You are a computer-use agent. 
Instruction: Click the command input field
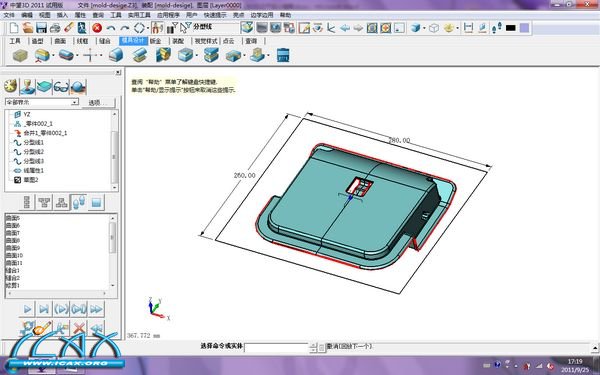276,347
